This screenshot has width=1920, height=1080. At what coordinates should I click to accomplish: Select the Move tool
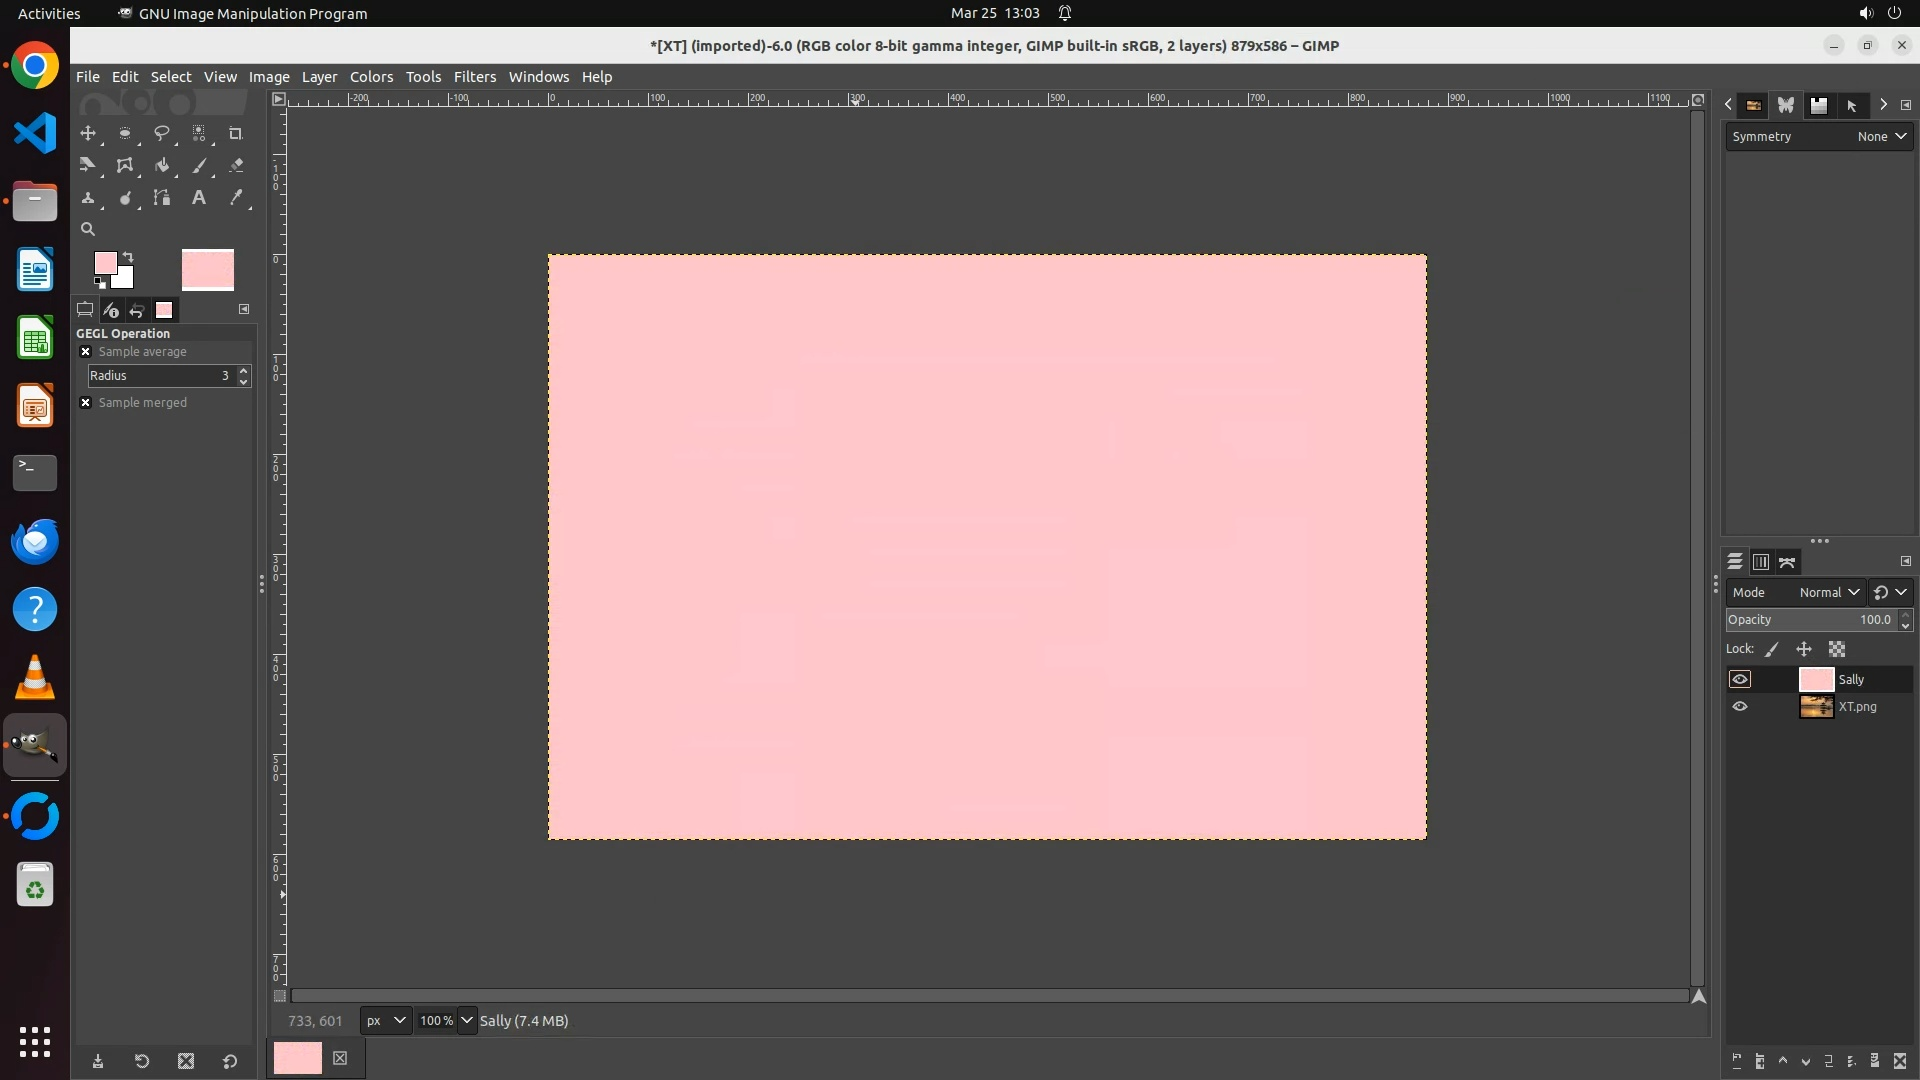[88, 133]
